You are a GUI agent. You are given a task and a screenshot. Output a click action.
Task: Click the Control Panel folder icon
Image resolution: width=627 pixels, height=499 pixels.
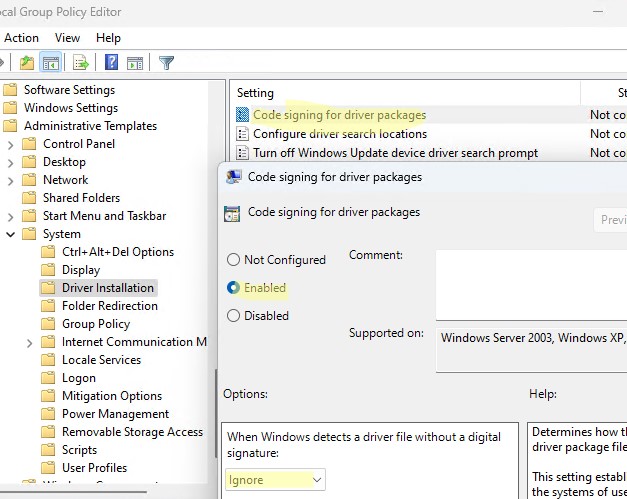pyautogui.click(x=29, y=144)
